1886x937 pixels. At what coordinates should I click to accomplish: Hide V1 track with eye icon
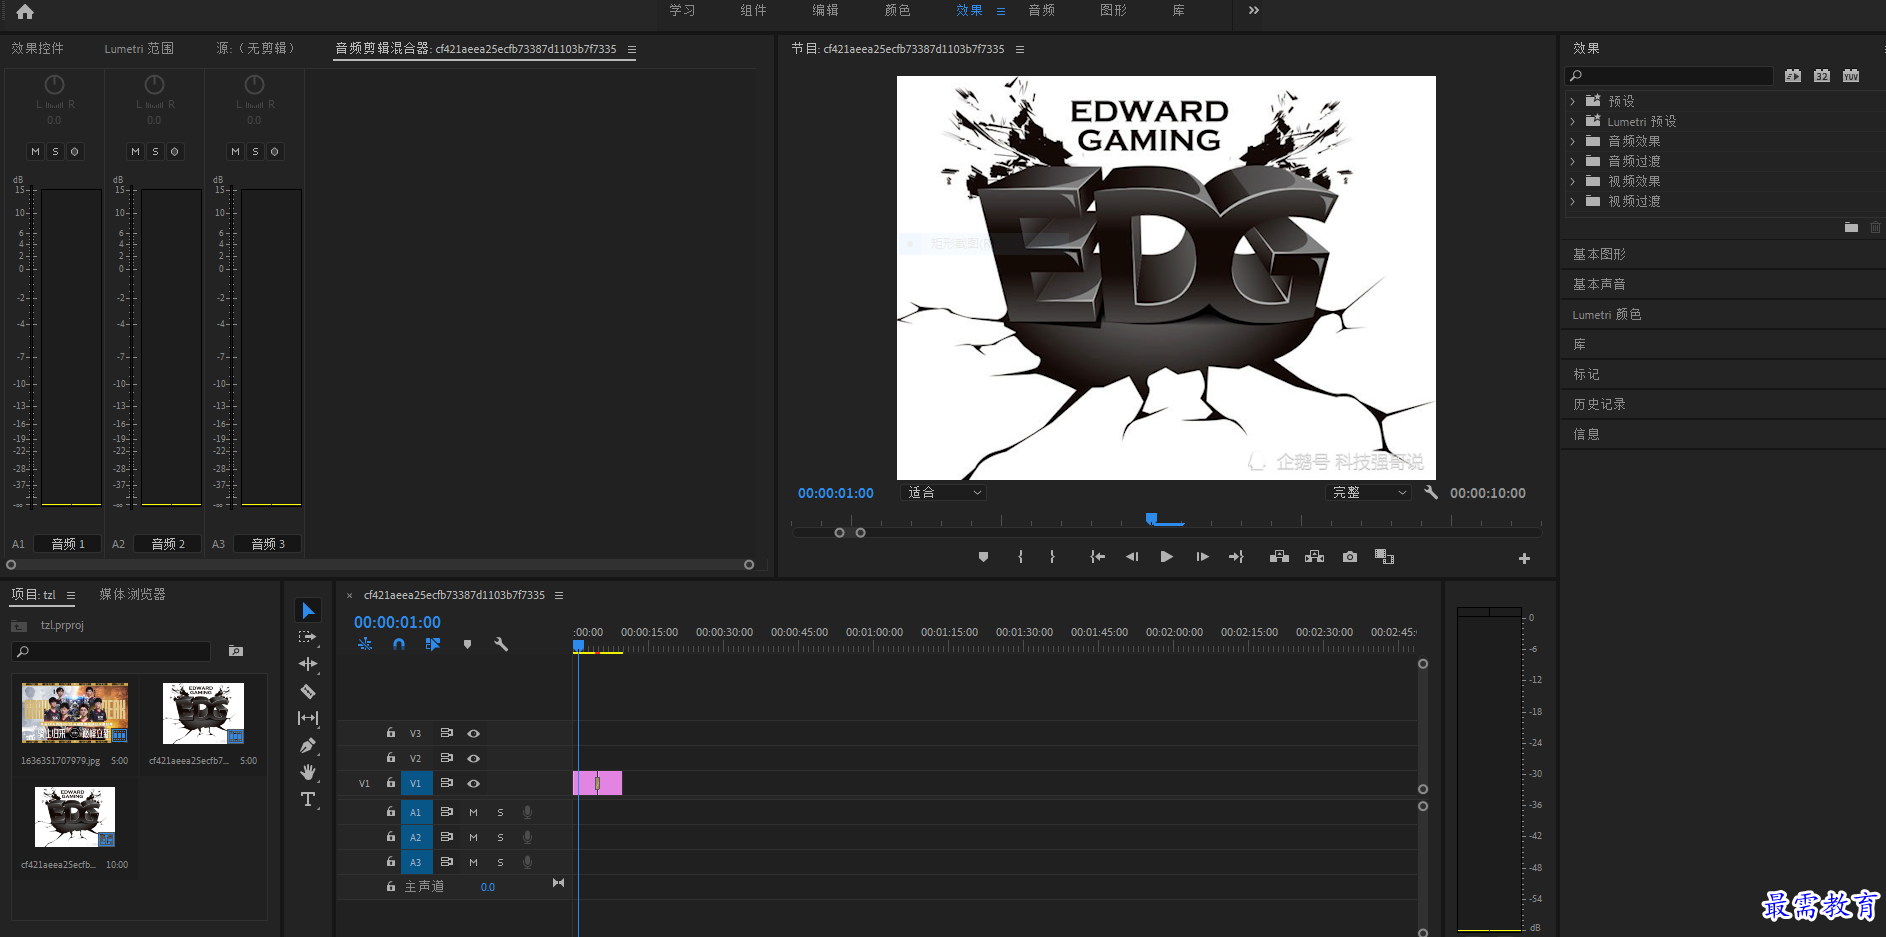[x=474, y=783]
